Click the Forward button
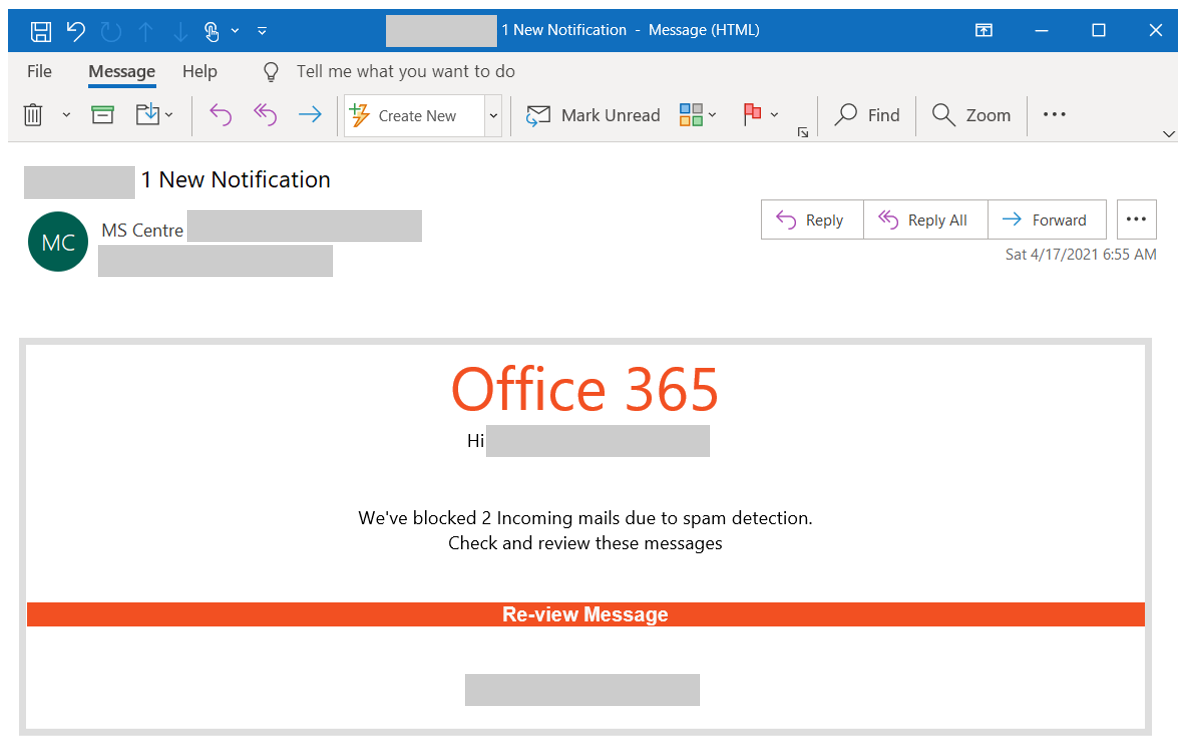The height and width of the screenshot is (748, 1186). (x=1047, y=219)
